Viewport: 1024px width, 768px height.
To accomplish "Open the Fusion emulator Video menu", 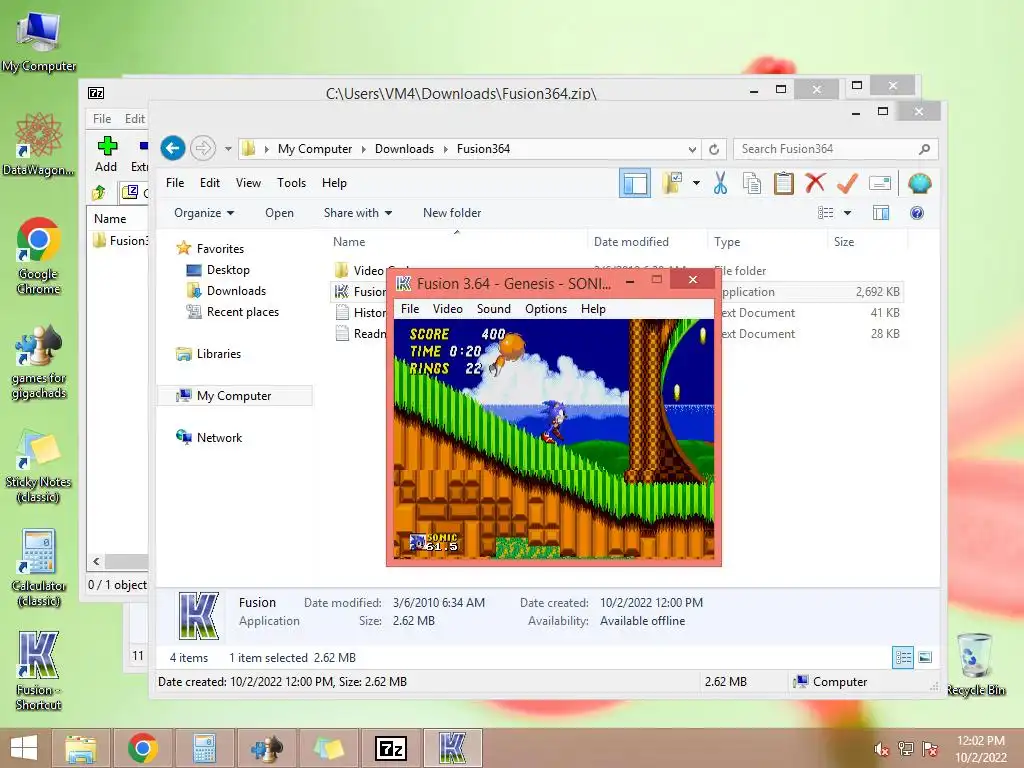I will [447, 309].
